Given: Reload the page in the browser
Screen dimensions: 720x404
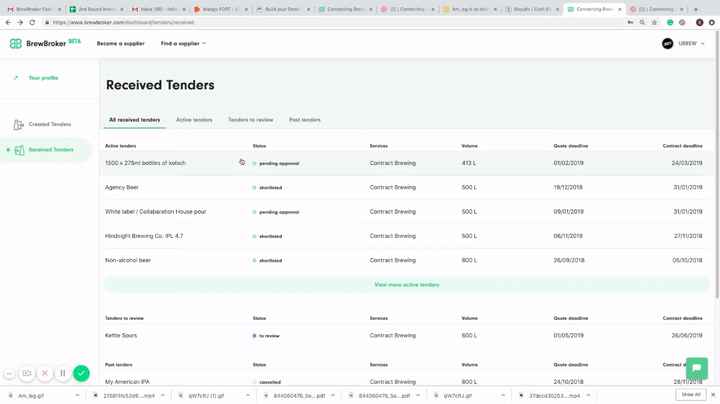Looking at the screenshot, I should pyautogui.click(x=32, y=22).
